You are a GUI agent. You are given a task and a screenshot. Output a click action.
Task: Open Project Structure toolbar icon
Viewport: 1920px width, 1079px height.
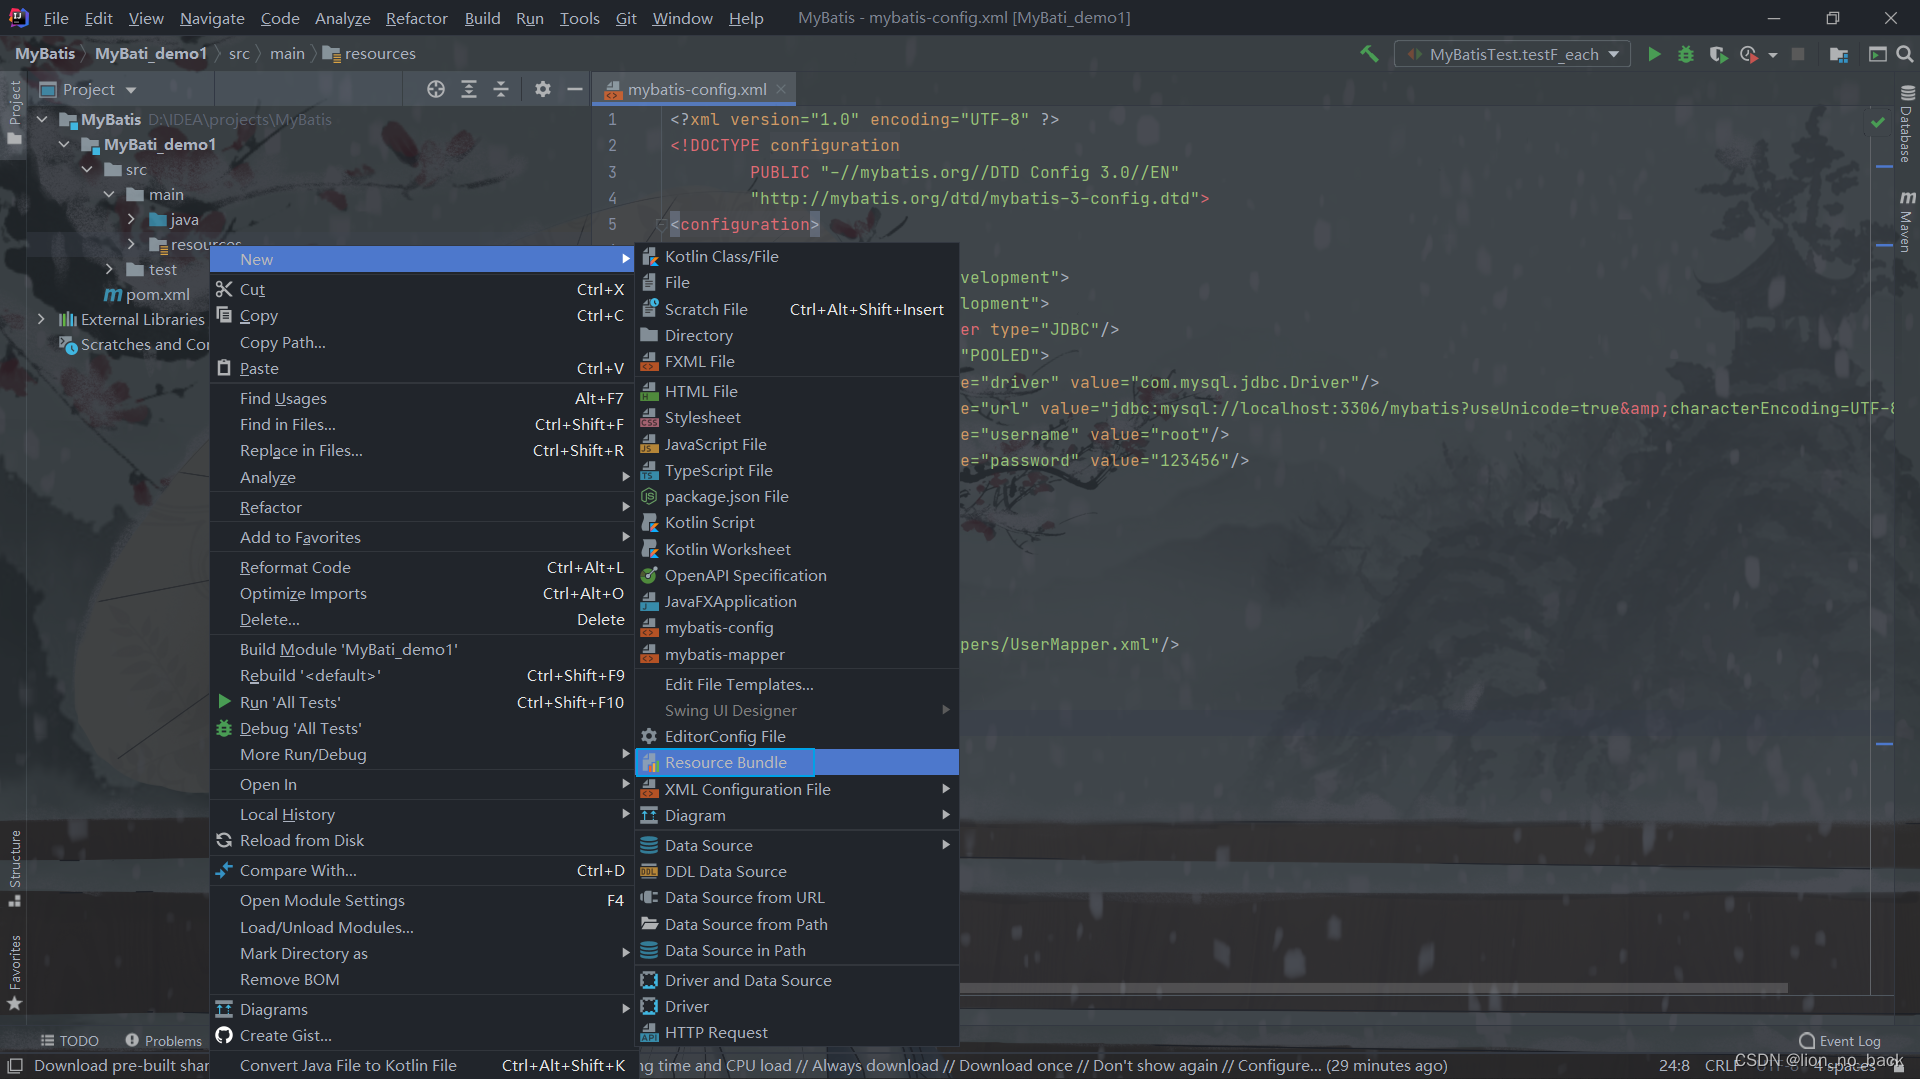pos(1838,54)
